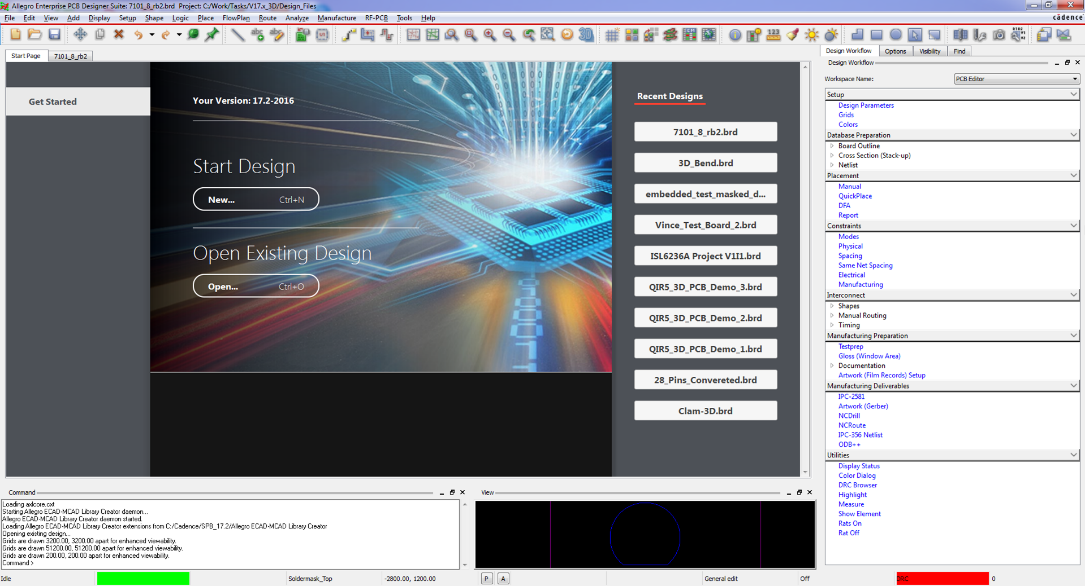This screenshot has width=1085, height=586.
Task: Click the Show Element info icon
Action: tap(735, 35)
